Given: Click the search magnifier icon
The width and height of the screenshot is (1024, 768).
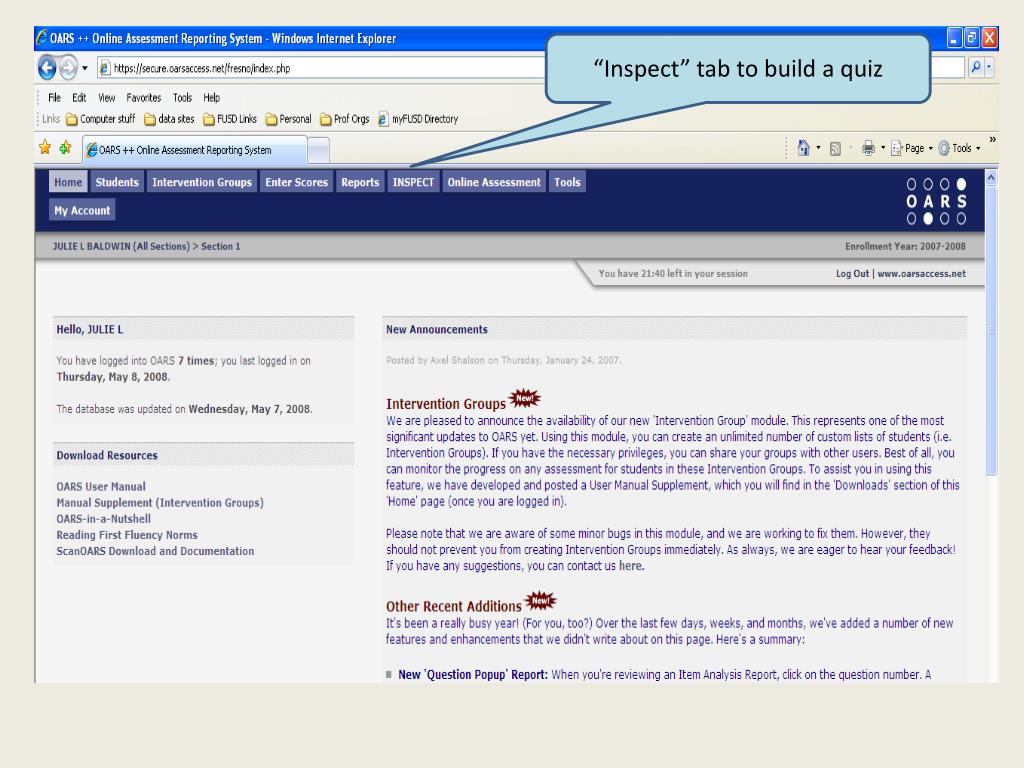Looking at the screenshot, I should [976, 67].
